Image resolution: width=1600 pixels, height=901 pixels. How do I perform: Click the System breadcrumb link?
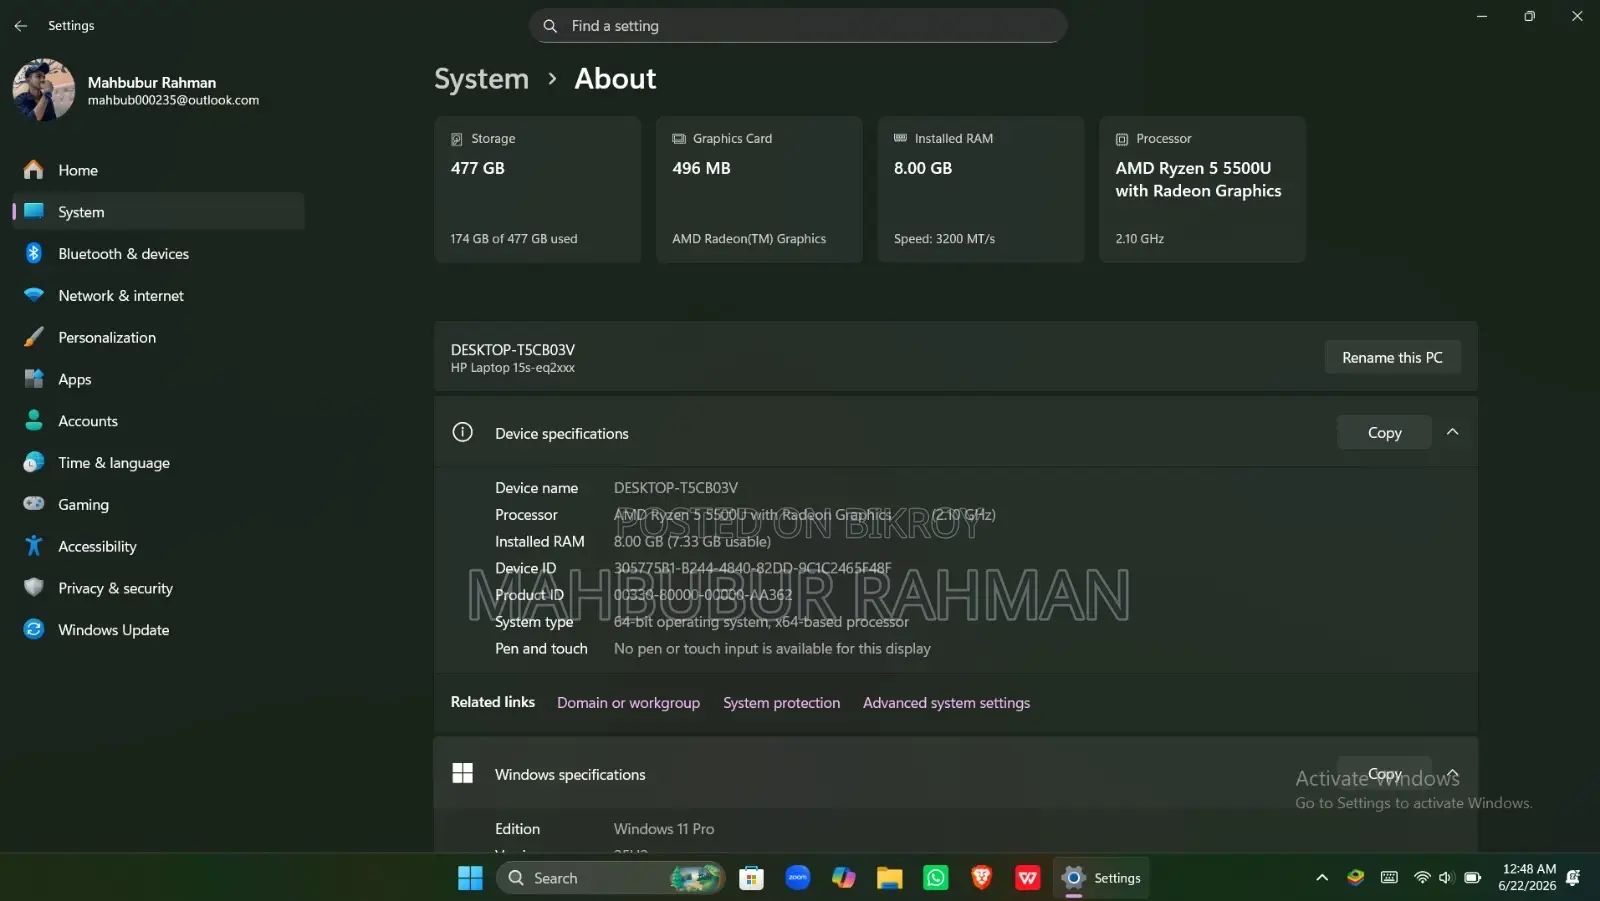pos(481,79)
